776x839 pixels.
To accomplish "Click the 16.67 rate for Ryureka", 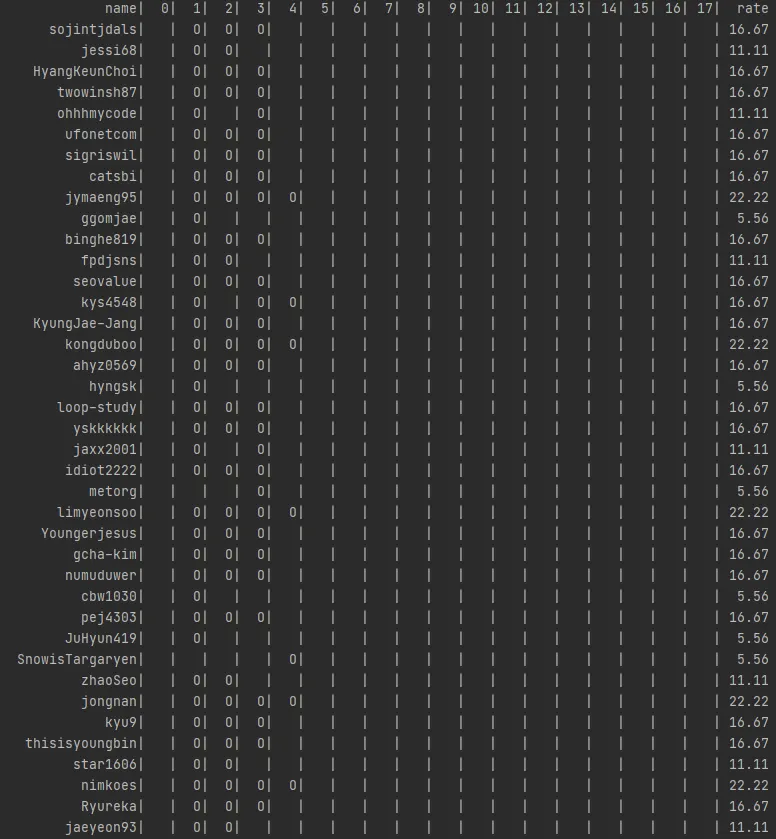I will pos(749,806).
